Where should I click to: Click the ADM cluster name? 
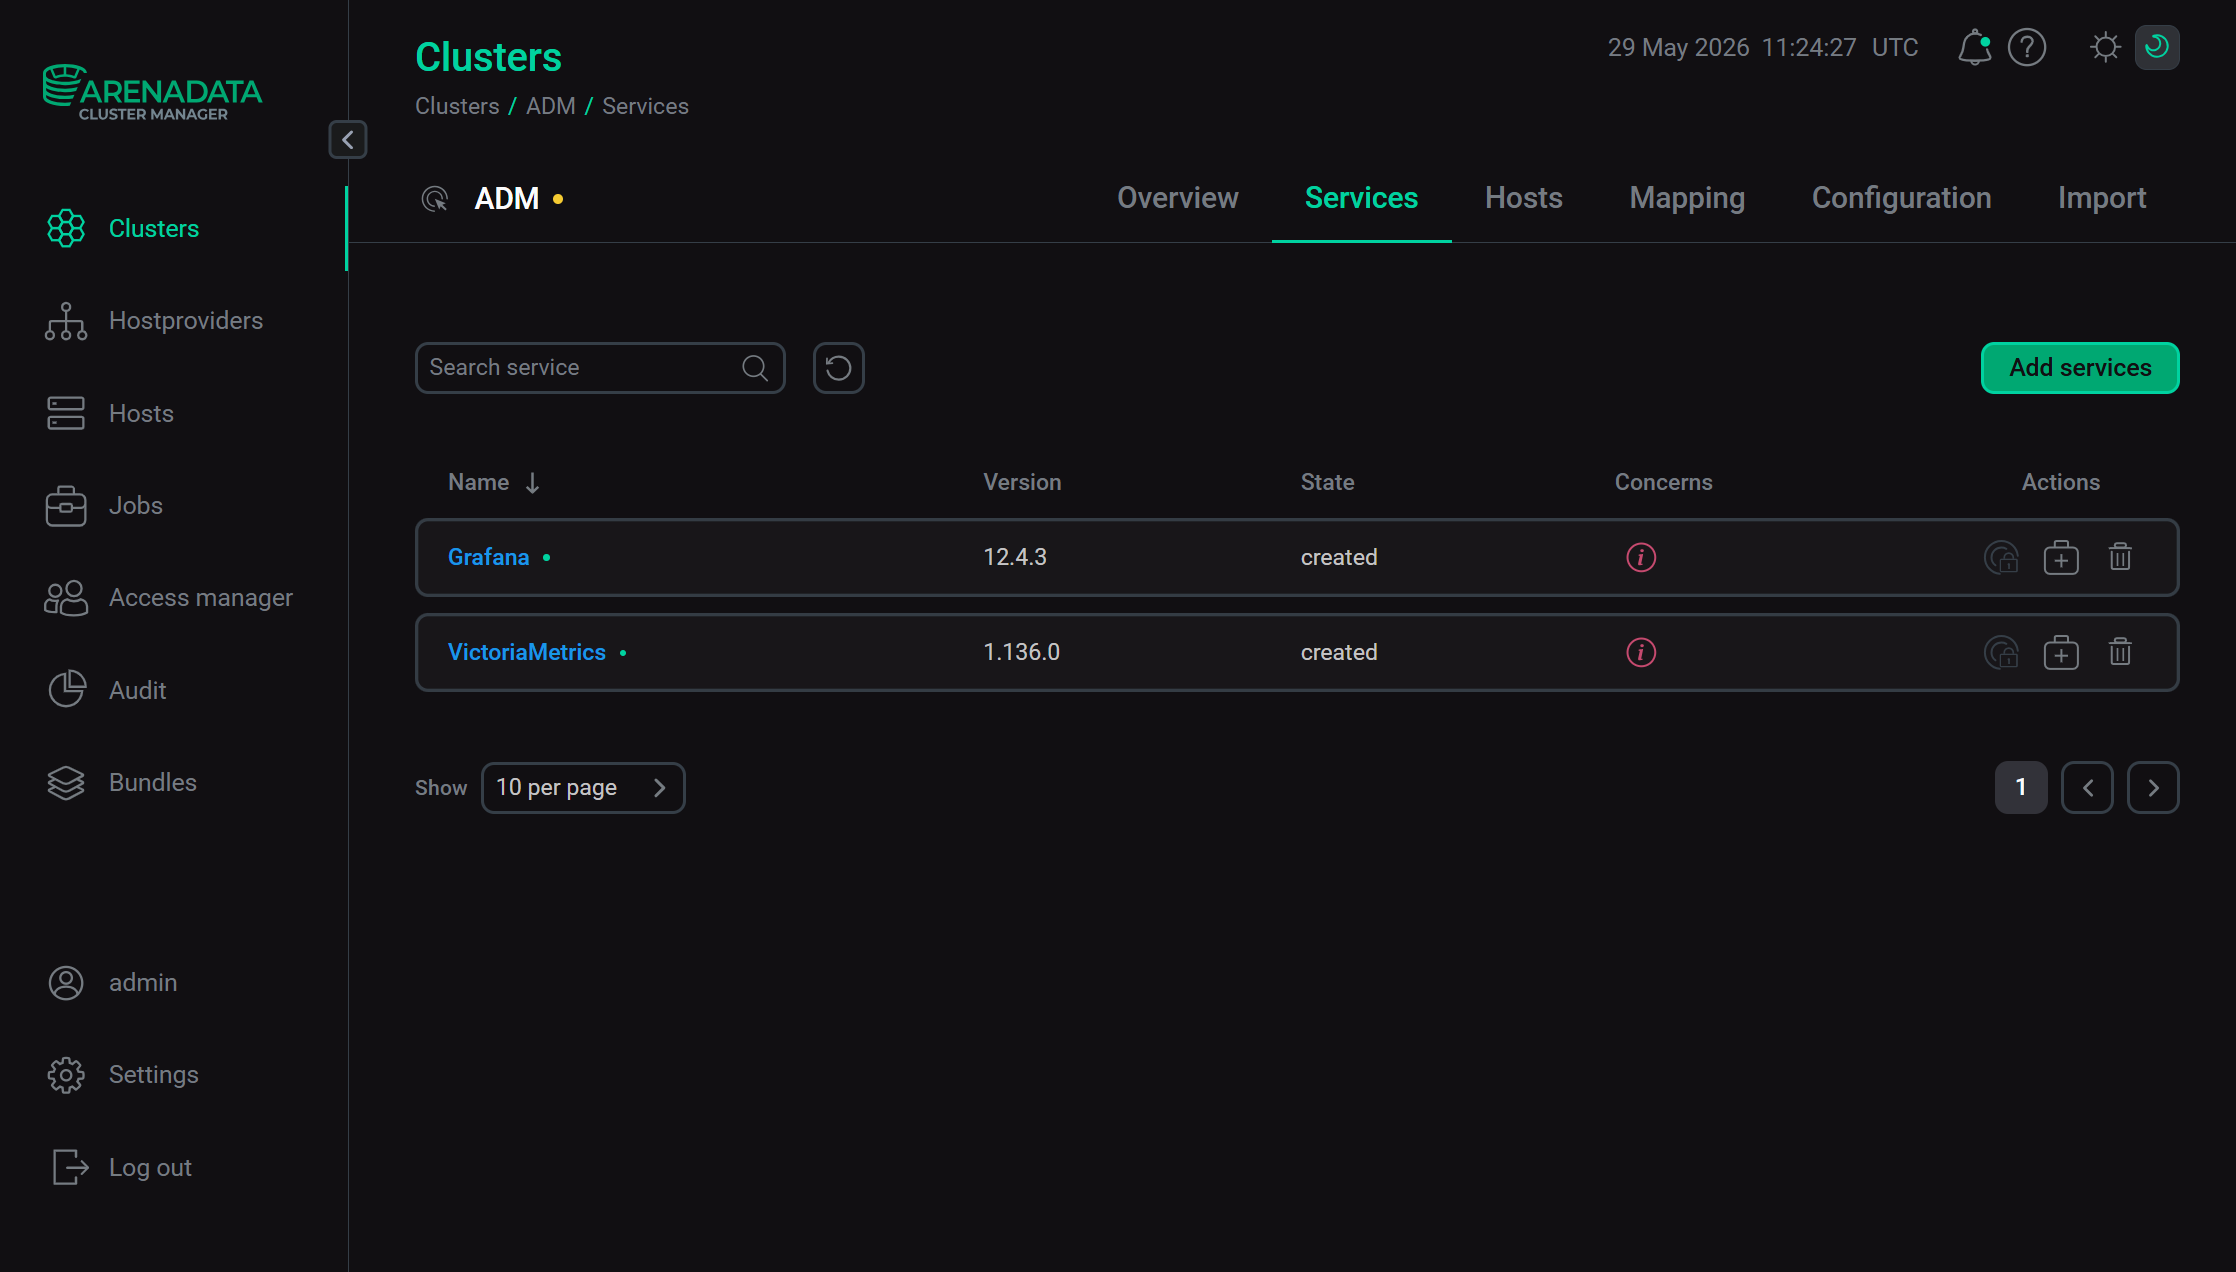[506, 199]
